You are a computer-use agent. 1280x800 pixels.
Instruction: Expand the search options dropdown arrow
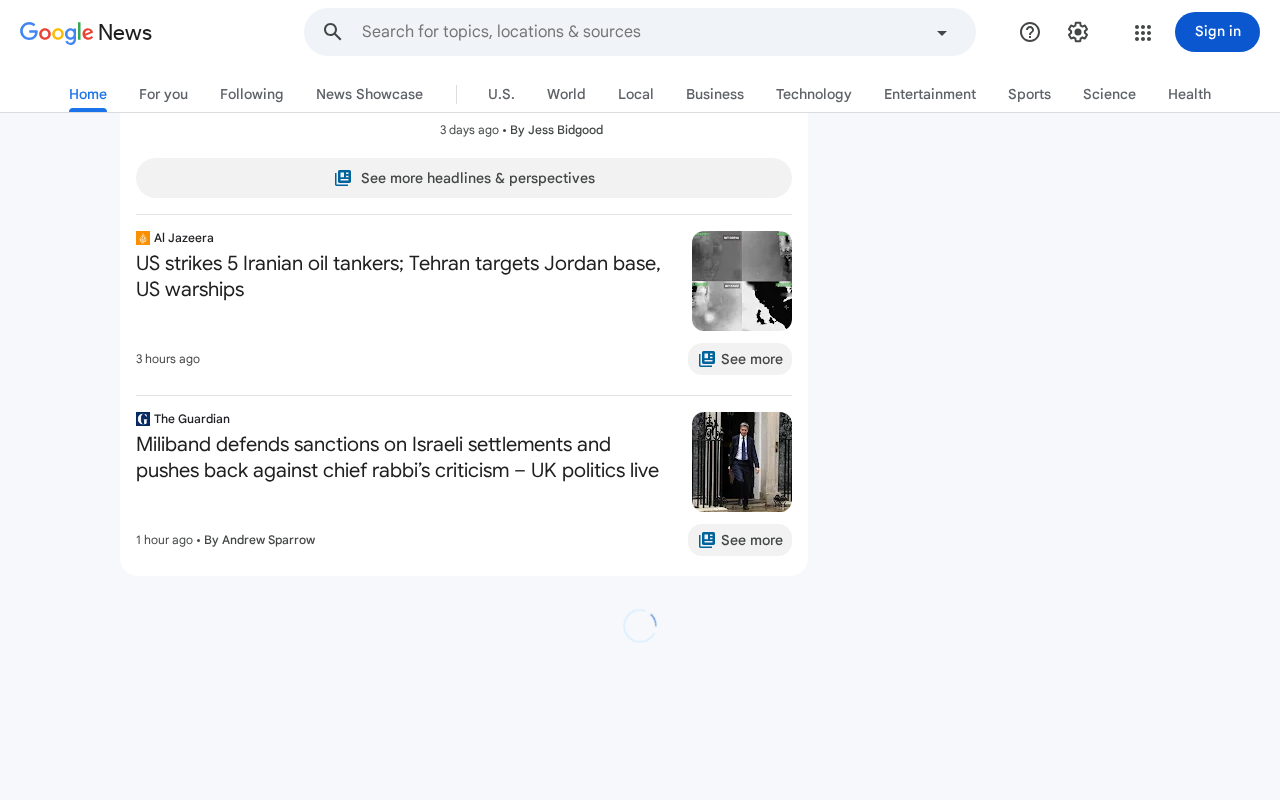point(941,33)
